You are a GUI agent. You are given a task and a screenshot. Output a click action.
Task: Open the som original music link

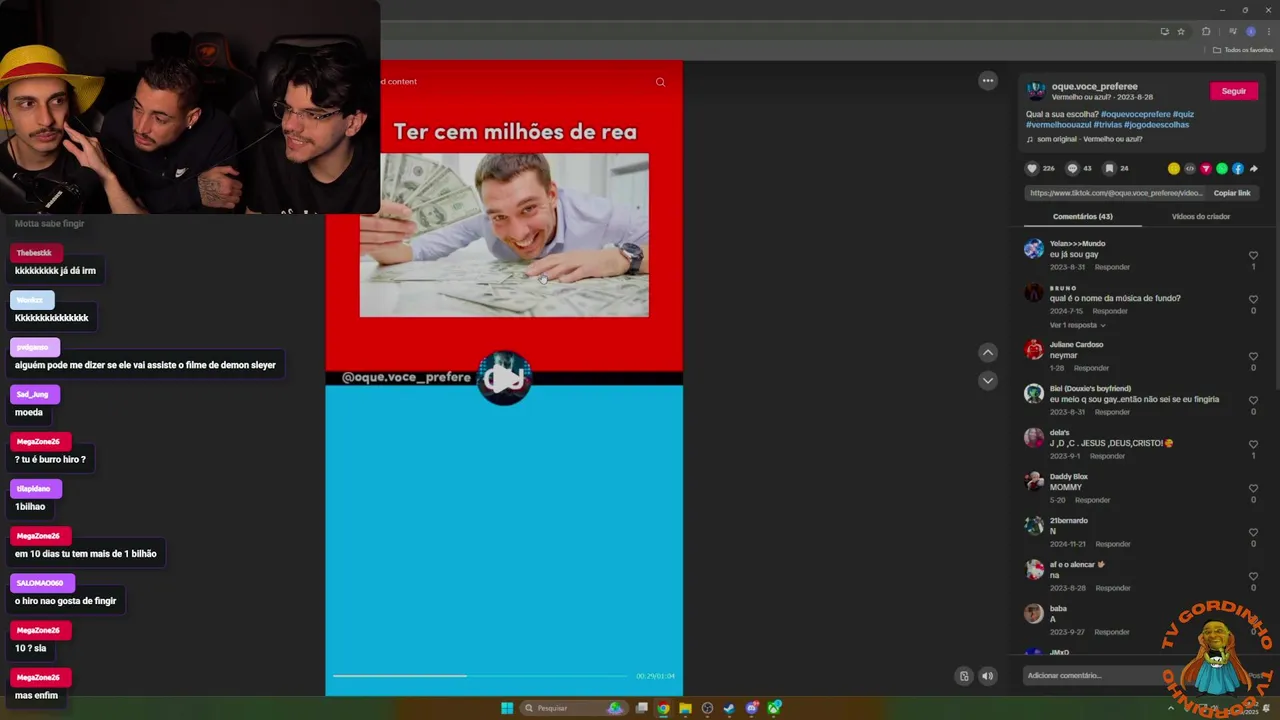click(x=1084, y=139)
